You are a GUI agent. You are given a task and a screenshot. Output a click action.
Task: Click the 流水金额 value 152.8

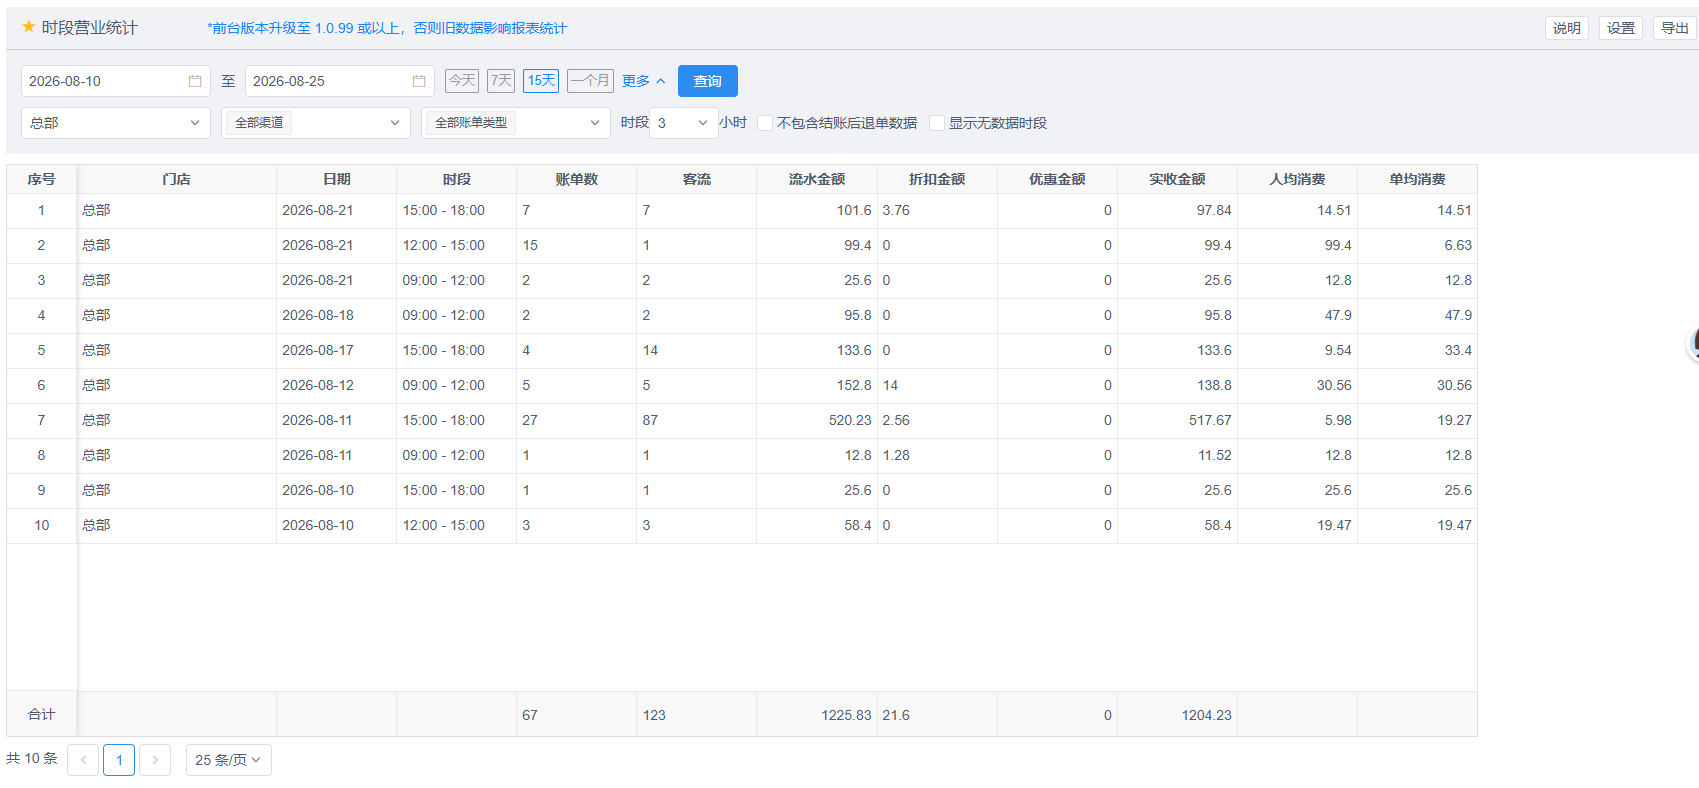[854, 385]
